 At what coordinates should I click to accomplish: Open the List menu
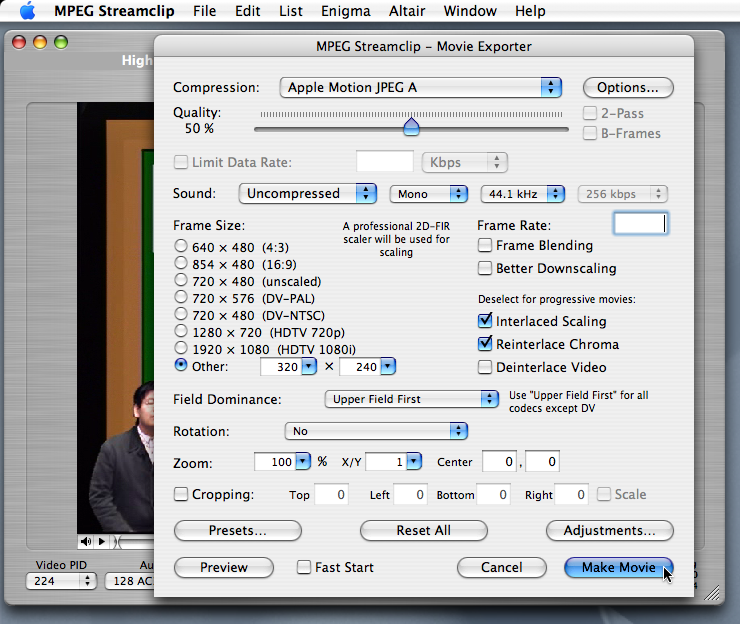(x=291, y=12)
